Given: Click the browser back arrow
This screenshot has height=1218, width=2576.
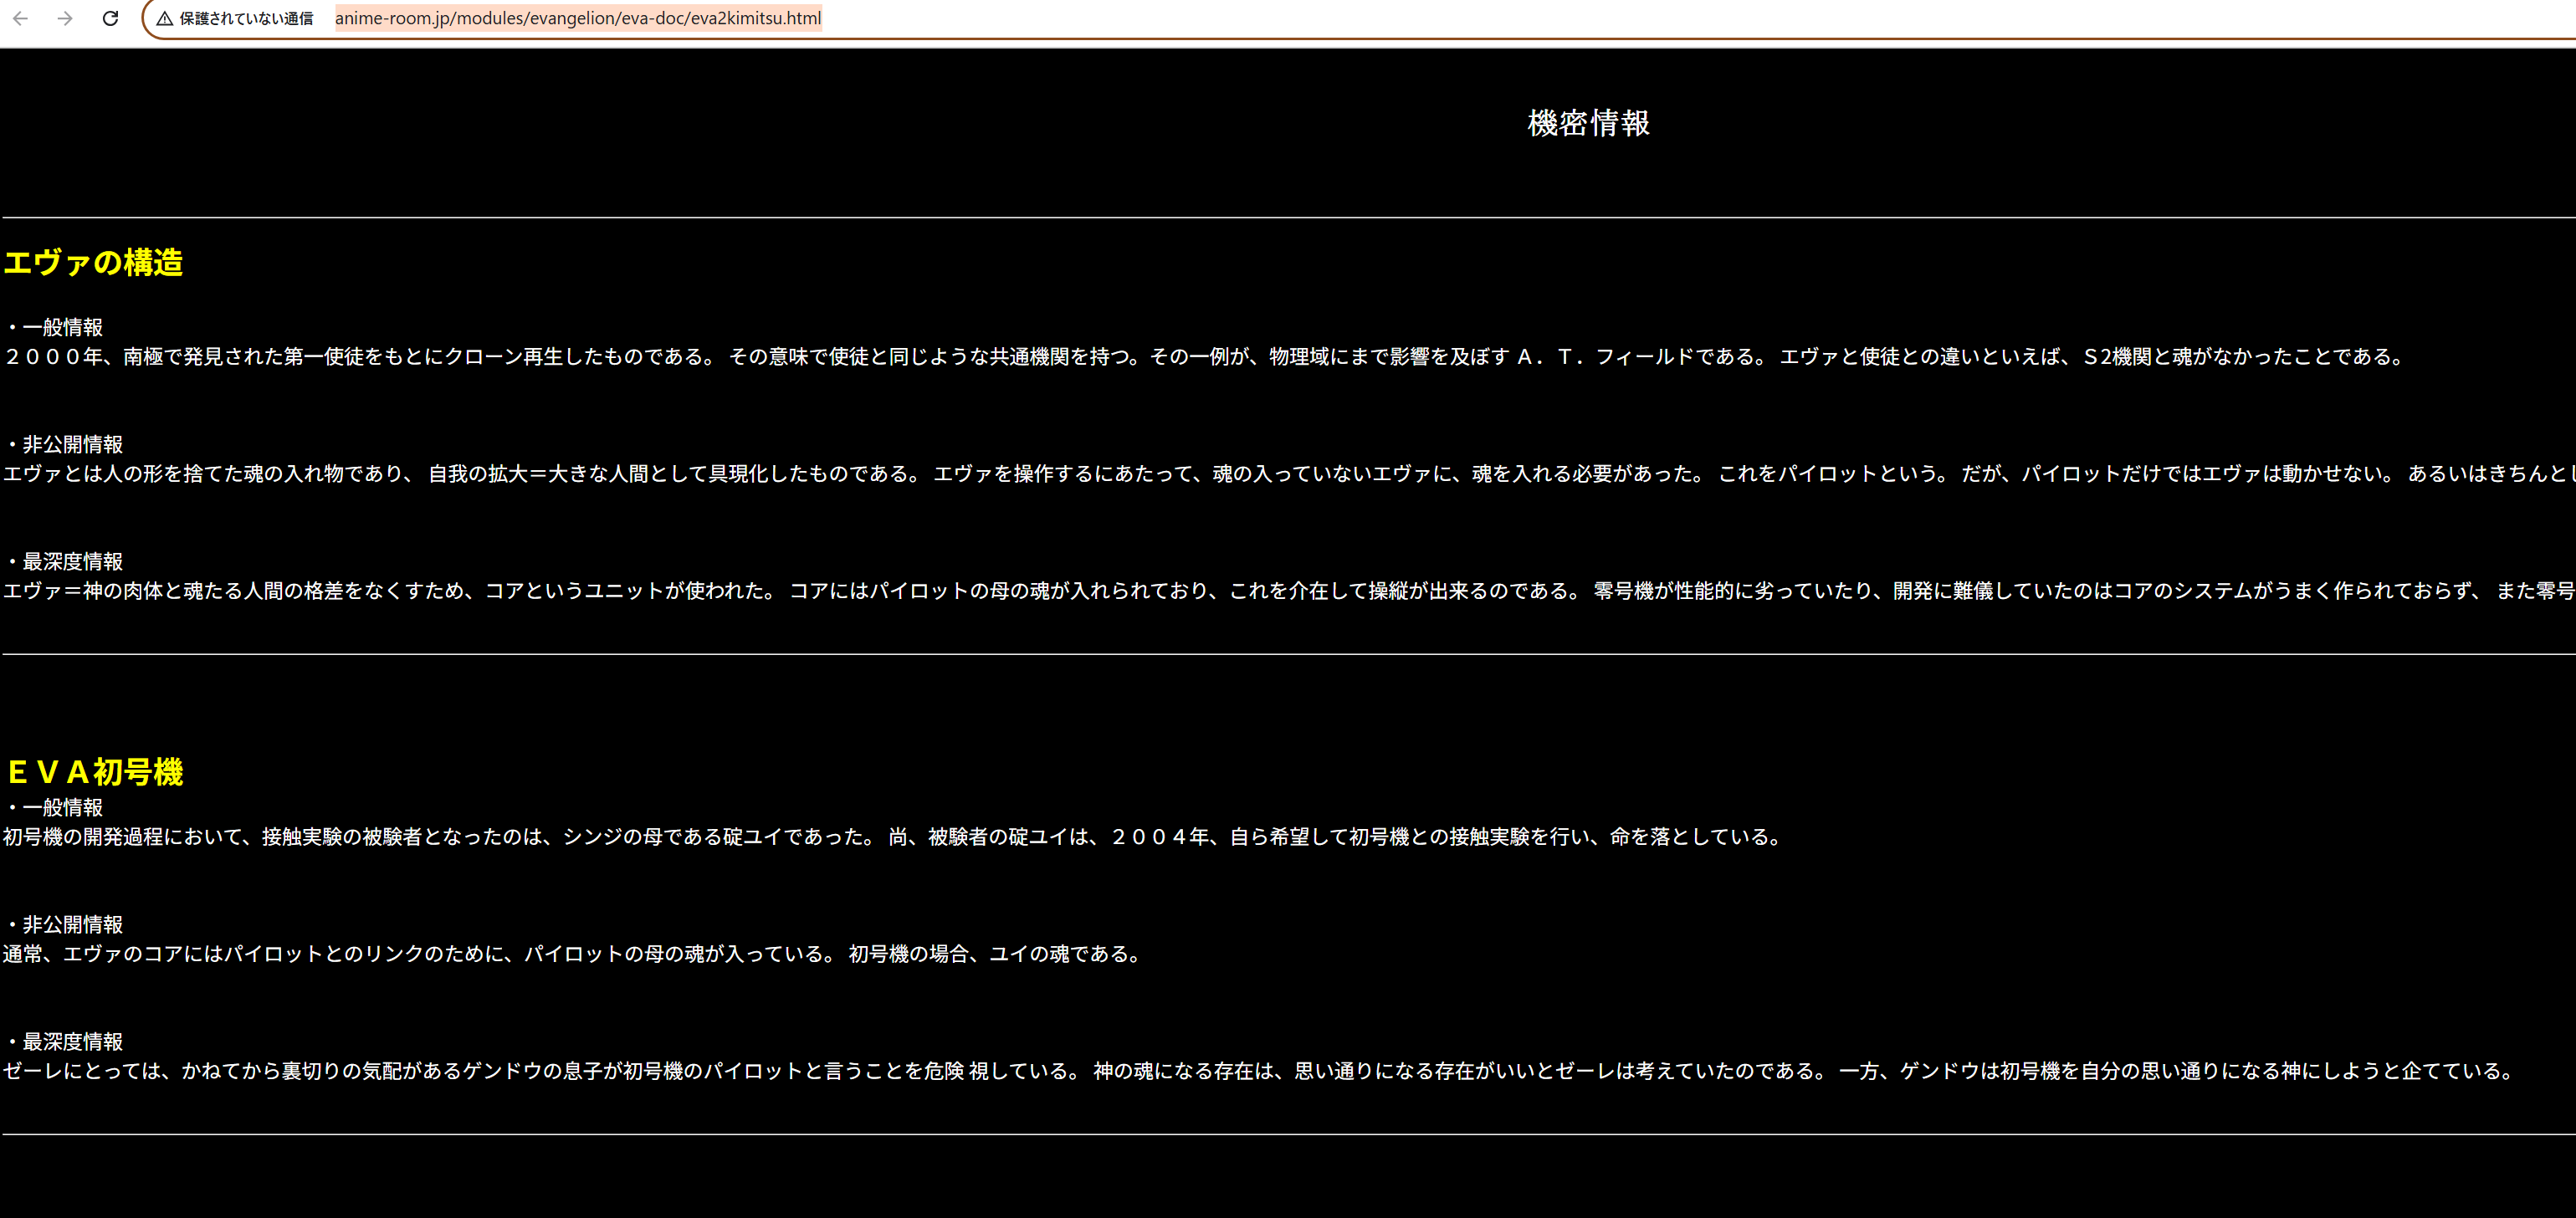Looking at the screenshot, I should [20, 18].
